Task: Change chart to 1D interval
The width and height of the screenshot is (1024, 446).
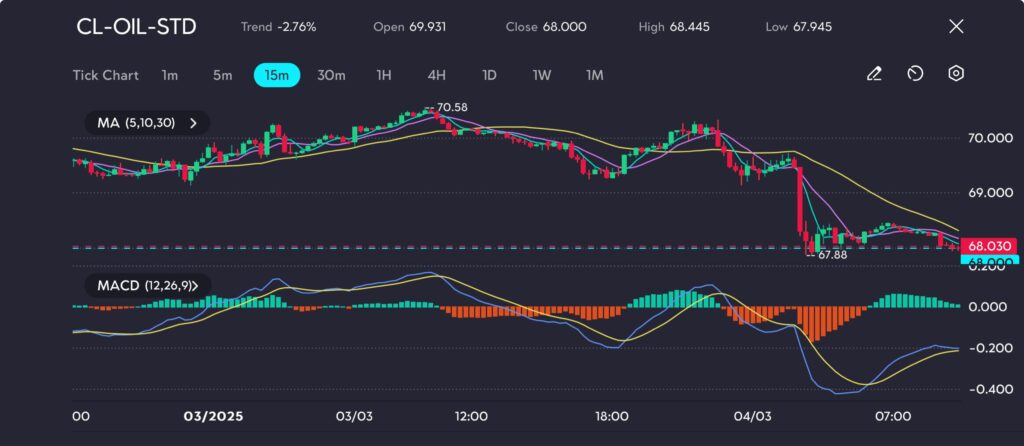Action: [x=489, y=75]
